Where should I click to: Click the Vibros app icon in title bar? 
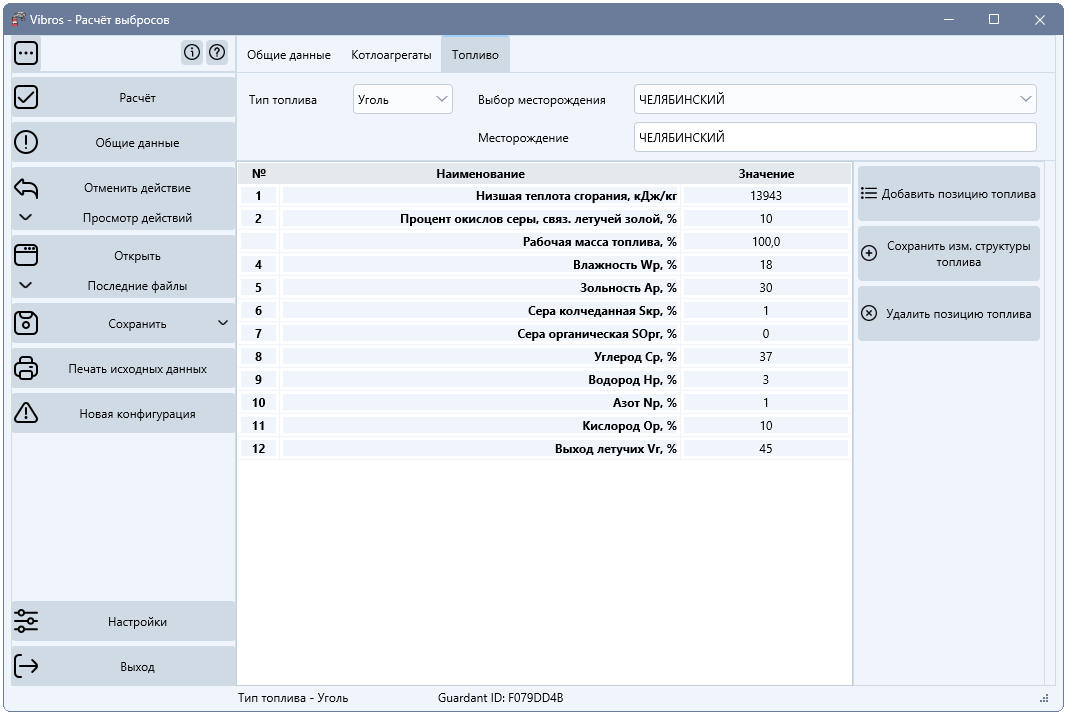[x=18, y=19]
